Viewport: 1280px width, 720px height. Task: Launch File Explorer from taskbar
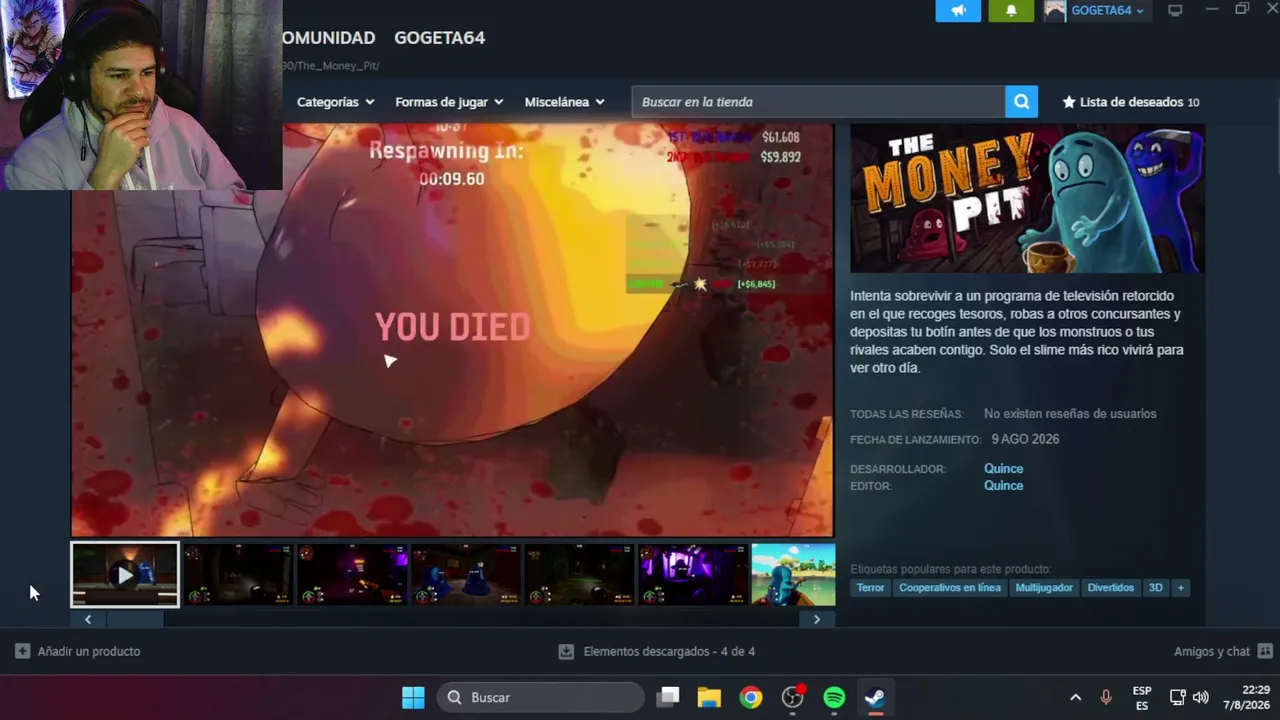[709, 697]
